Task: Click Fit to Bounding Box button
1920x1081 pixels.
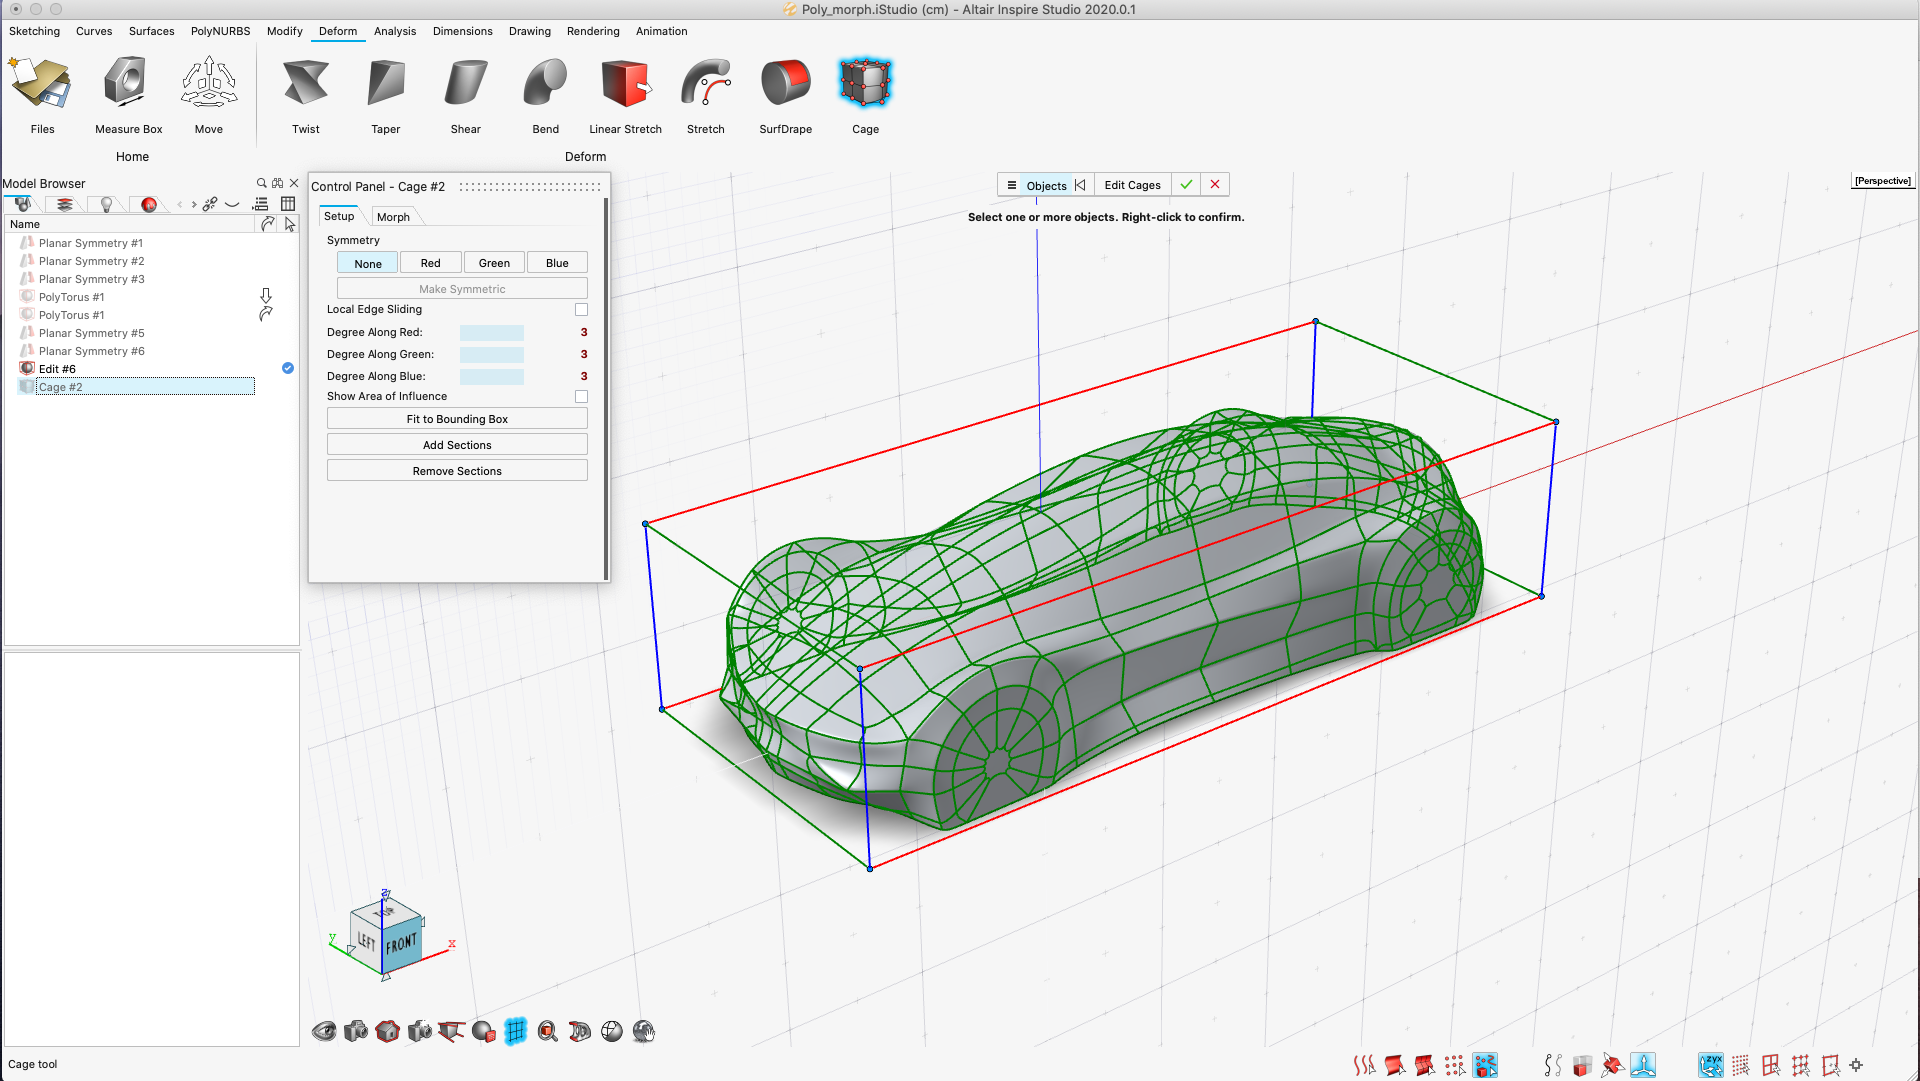Action: [x=457, y=419]
